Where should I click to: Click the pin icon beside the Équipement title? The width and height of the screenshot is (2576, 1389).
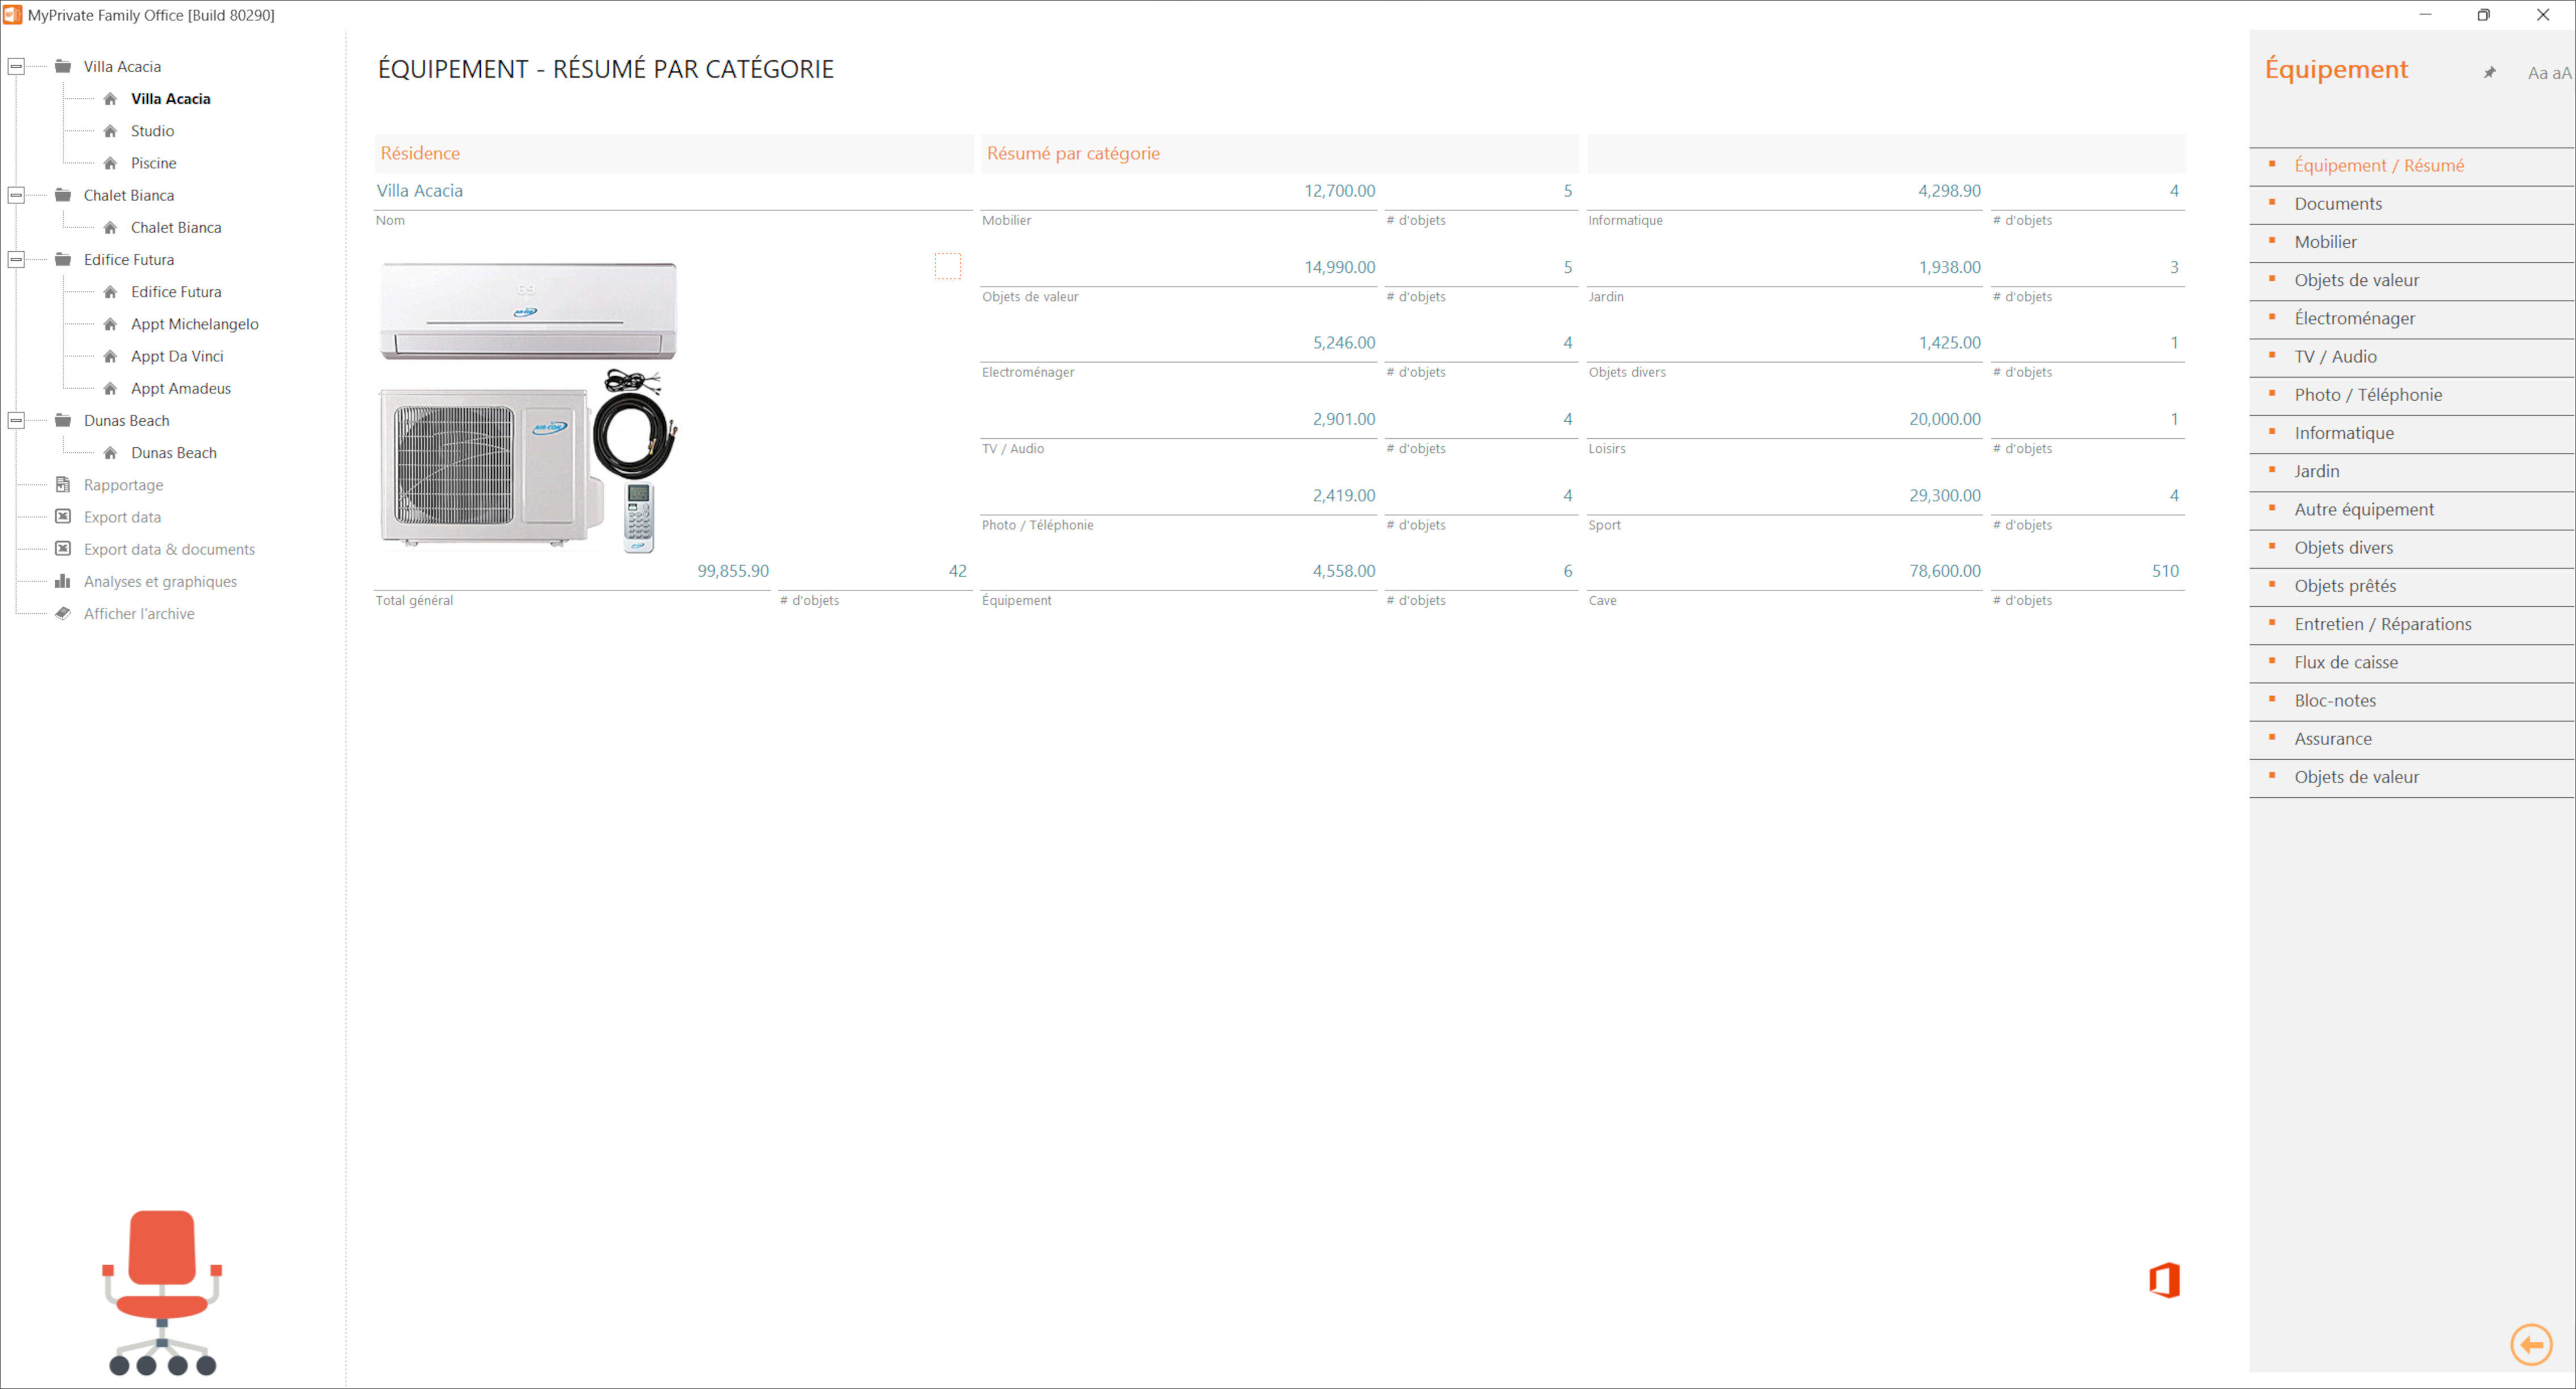(x=2489, y=72)
